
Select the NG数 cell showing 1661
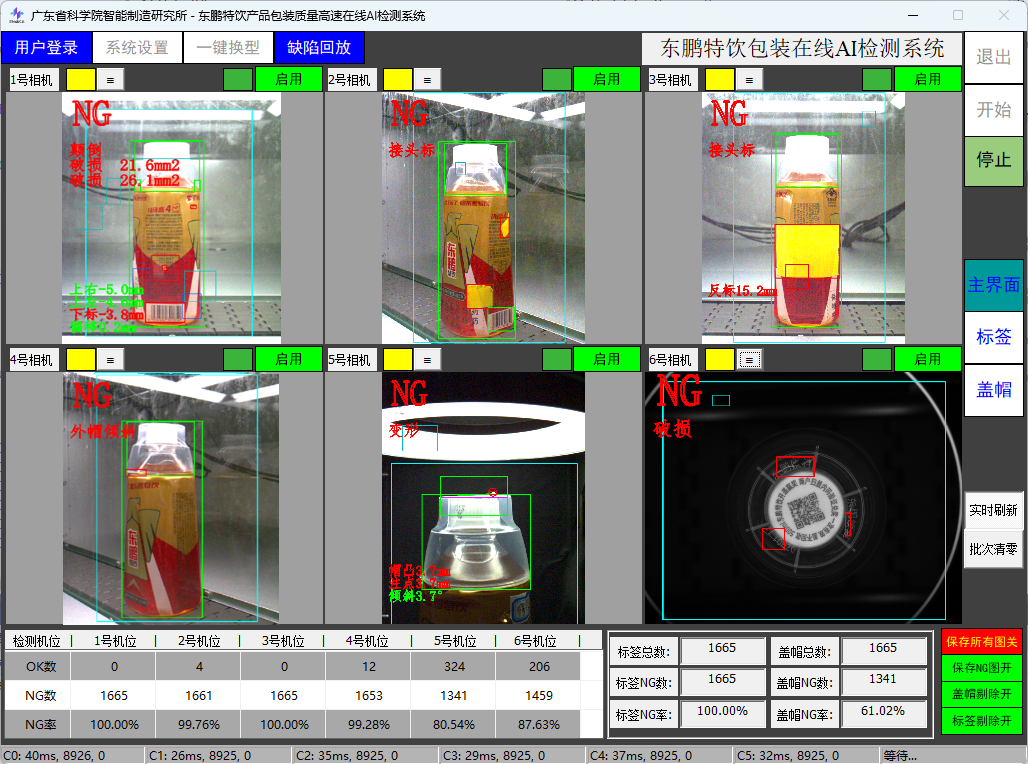199,695
